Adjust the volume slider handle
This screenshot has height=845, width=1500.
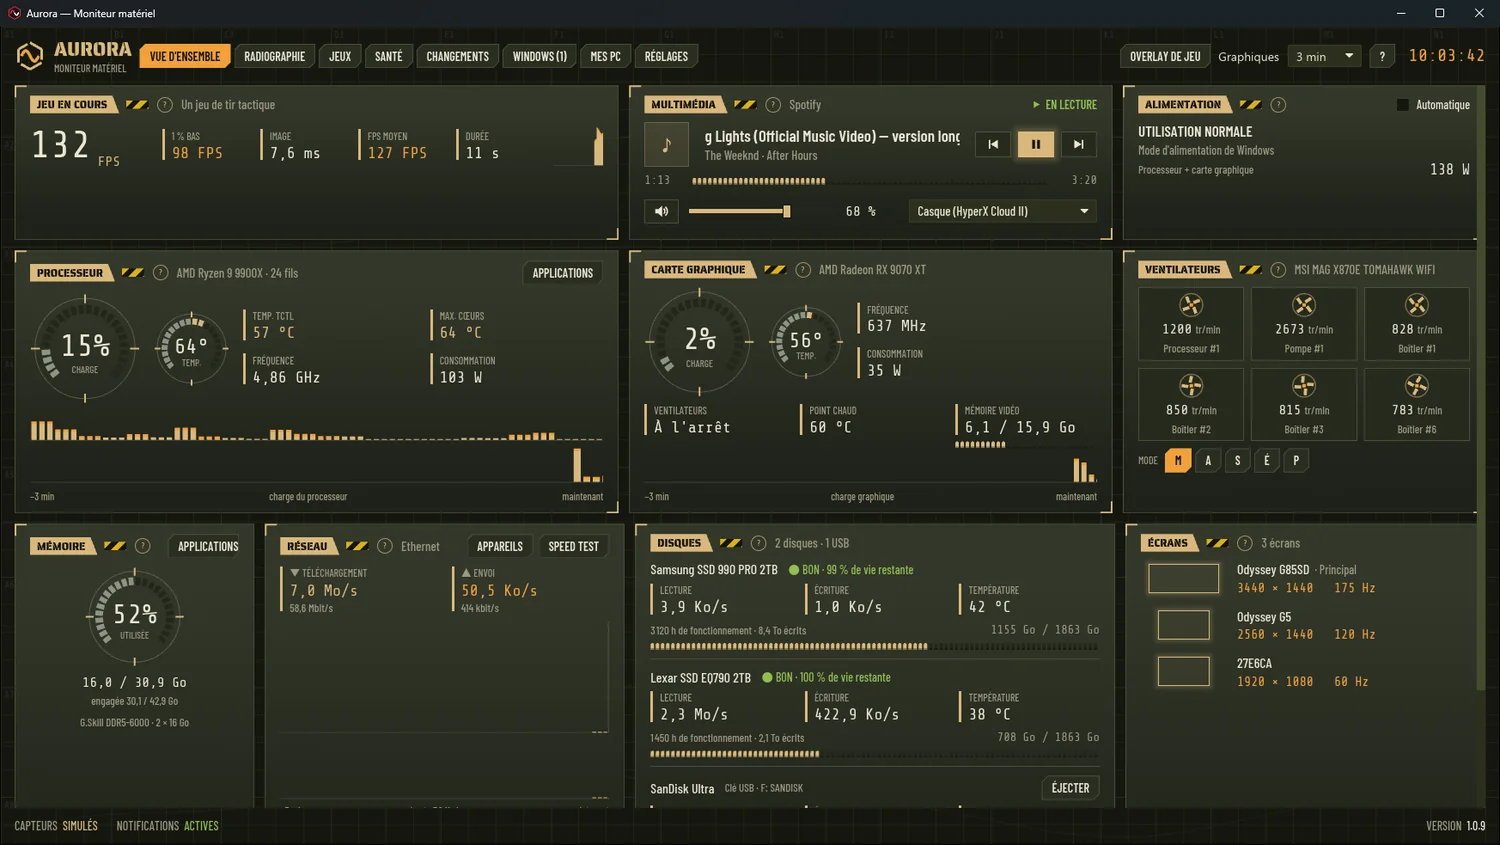[786, 211]
